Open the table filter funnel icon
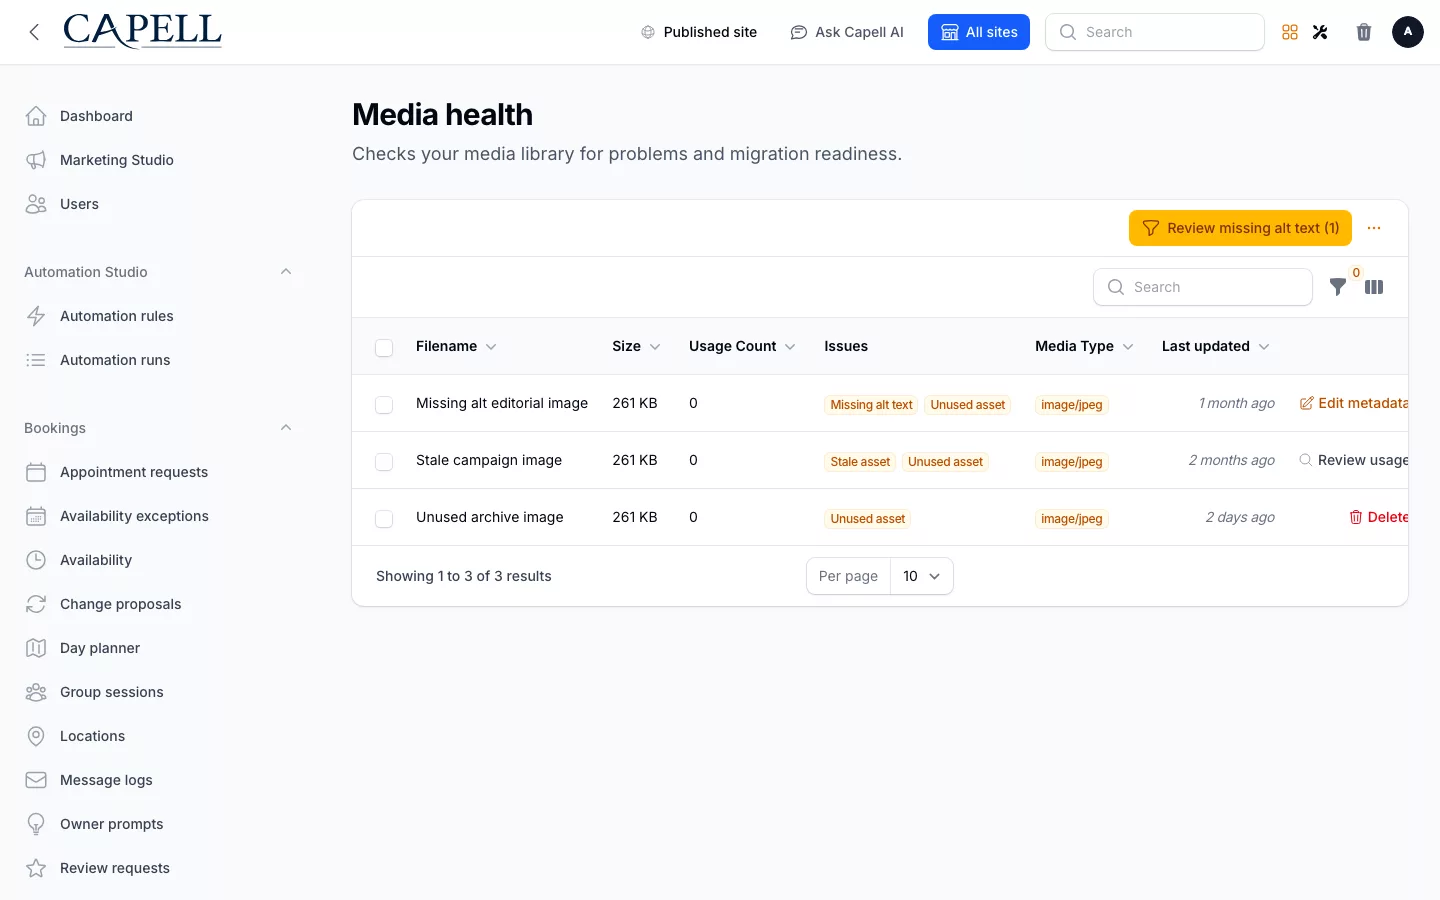The image size is (1440, 900). coord(1338,287)
